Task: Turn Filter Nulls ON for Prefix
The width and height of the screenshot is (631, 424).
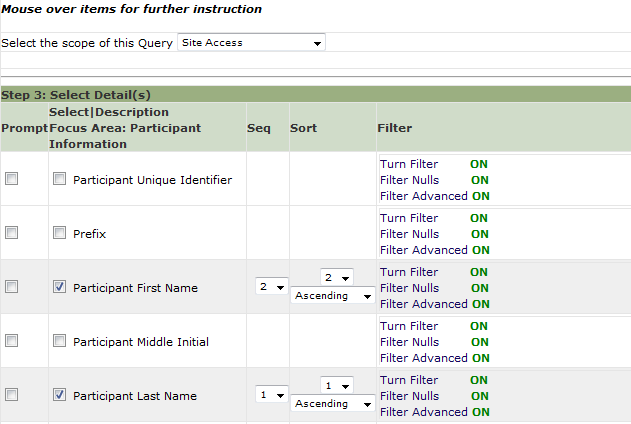Action: [480, 234]
